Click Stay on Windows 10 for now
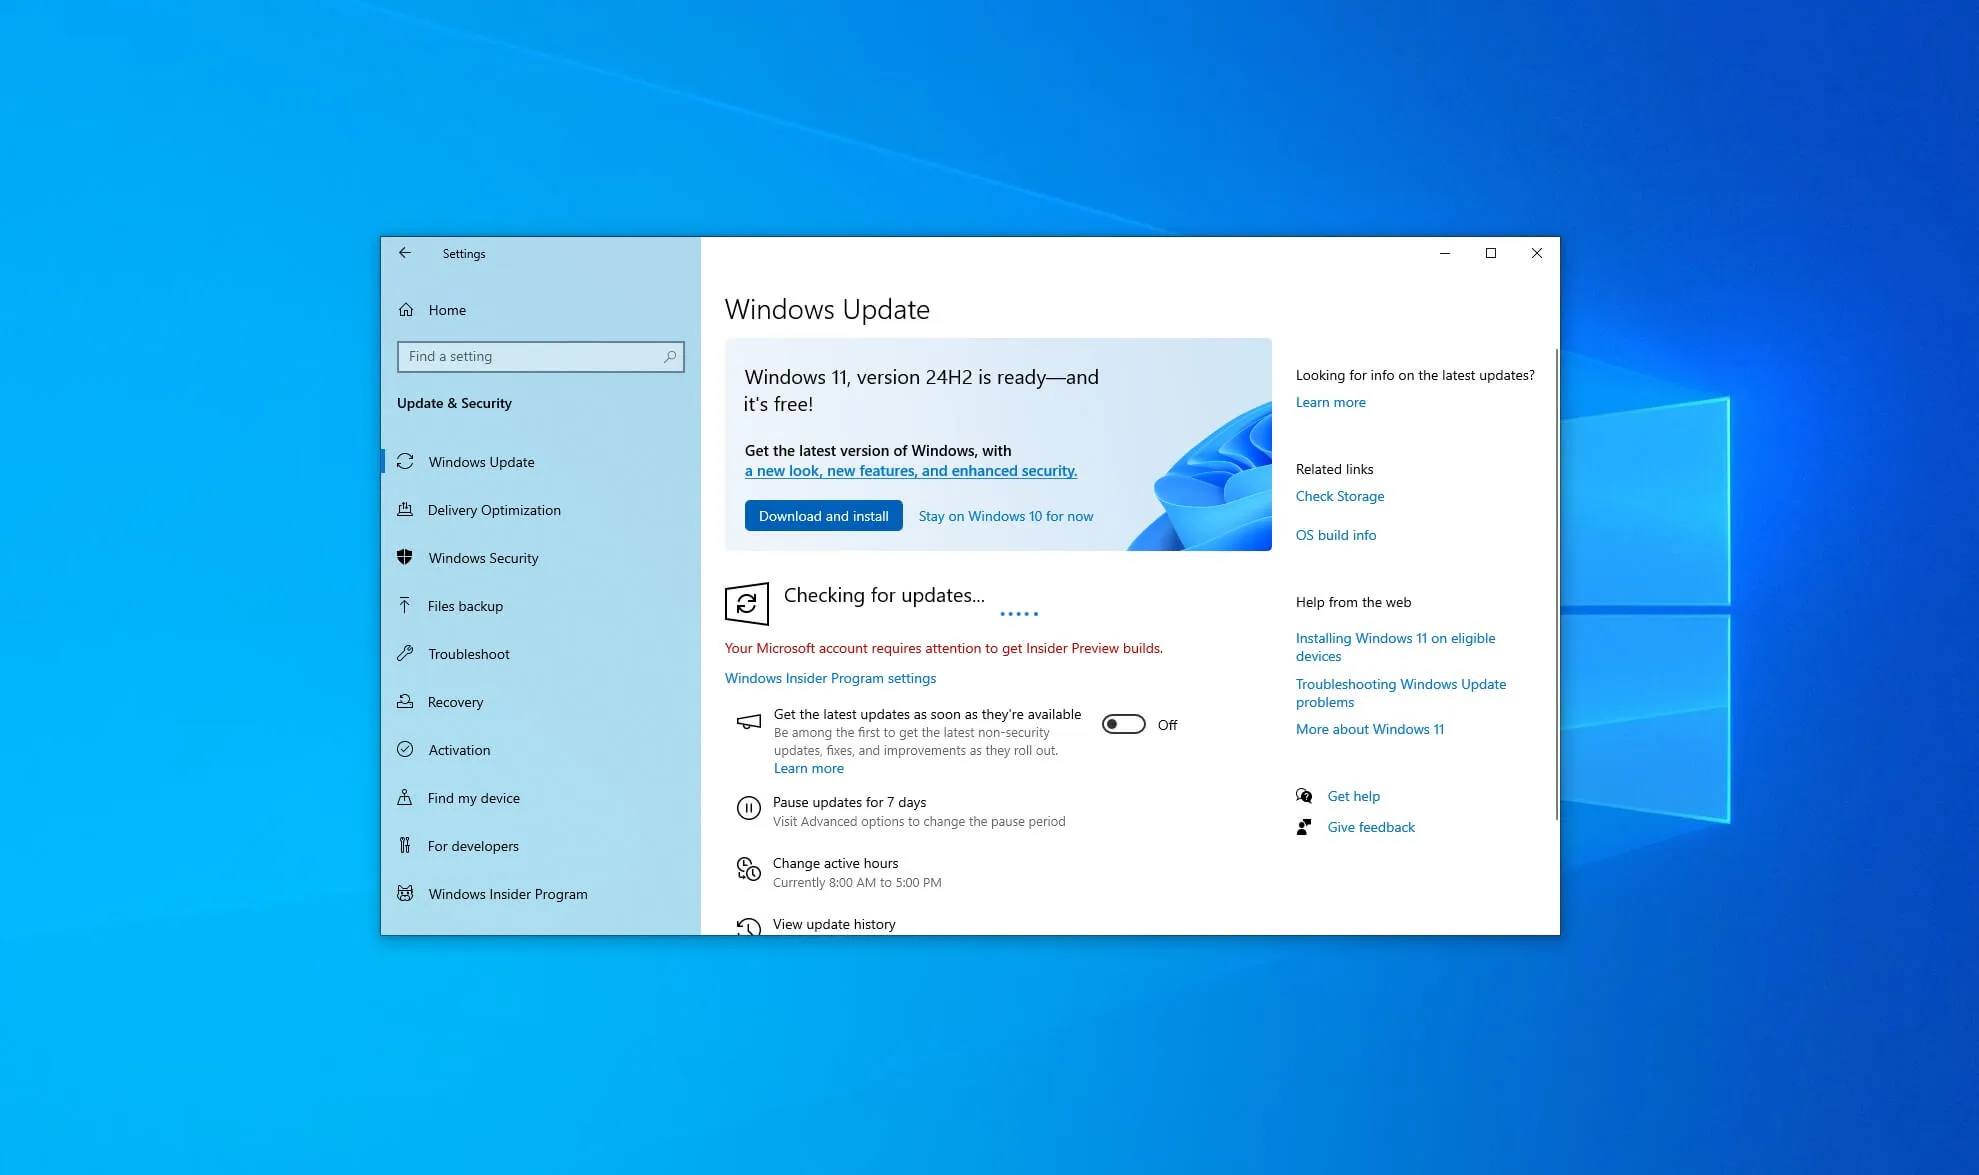 (x=1004, y=515)
